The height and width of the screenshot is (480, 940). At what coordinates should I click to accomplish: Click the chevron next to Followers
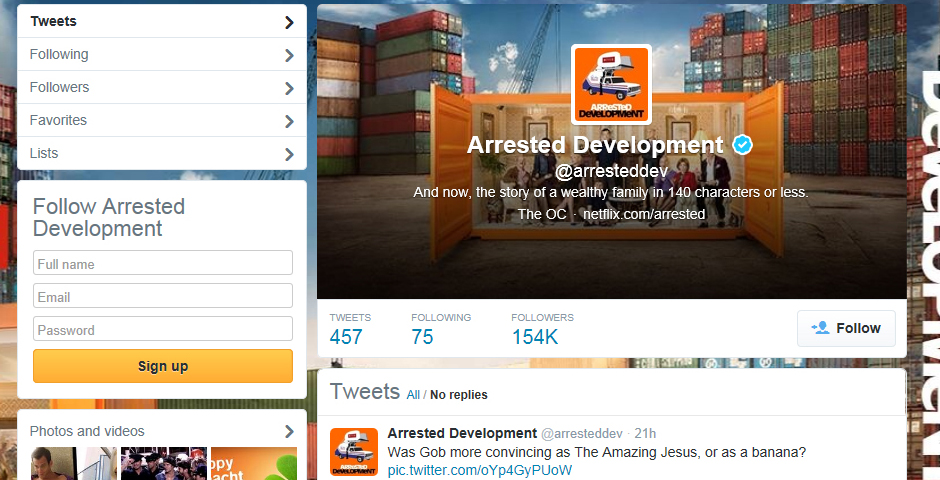[x=290, y=88]
